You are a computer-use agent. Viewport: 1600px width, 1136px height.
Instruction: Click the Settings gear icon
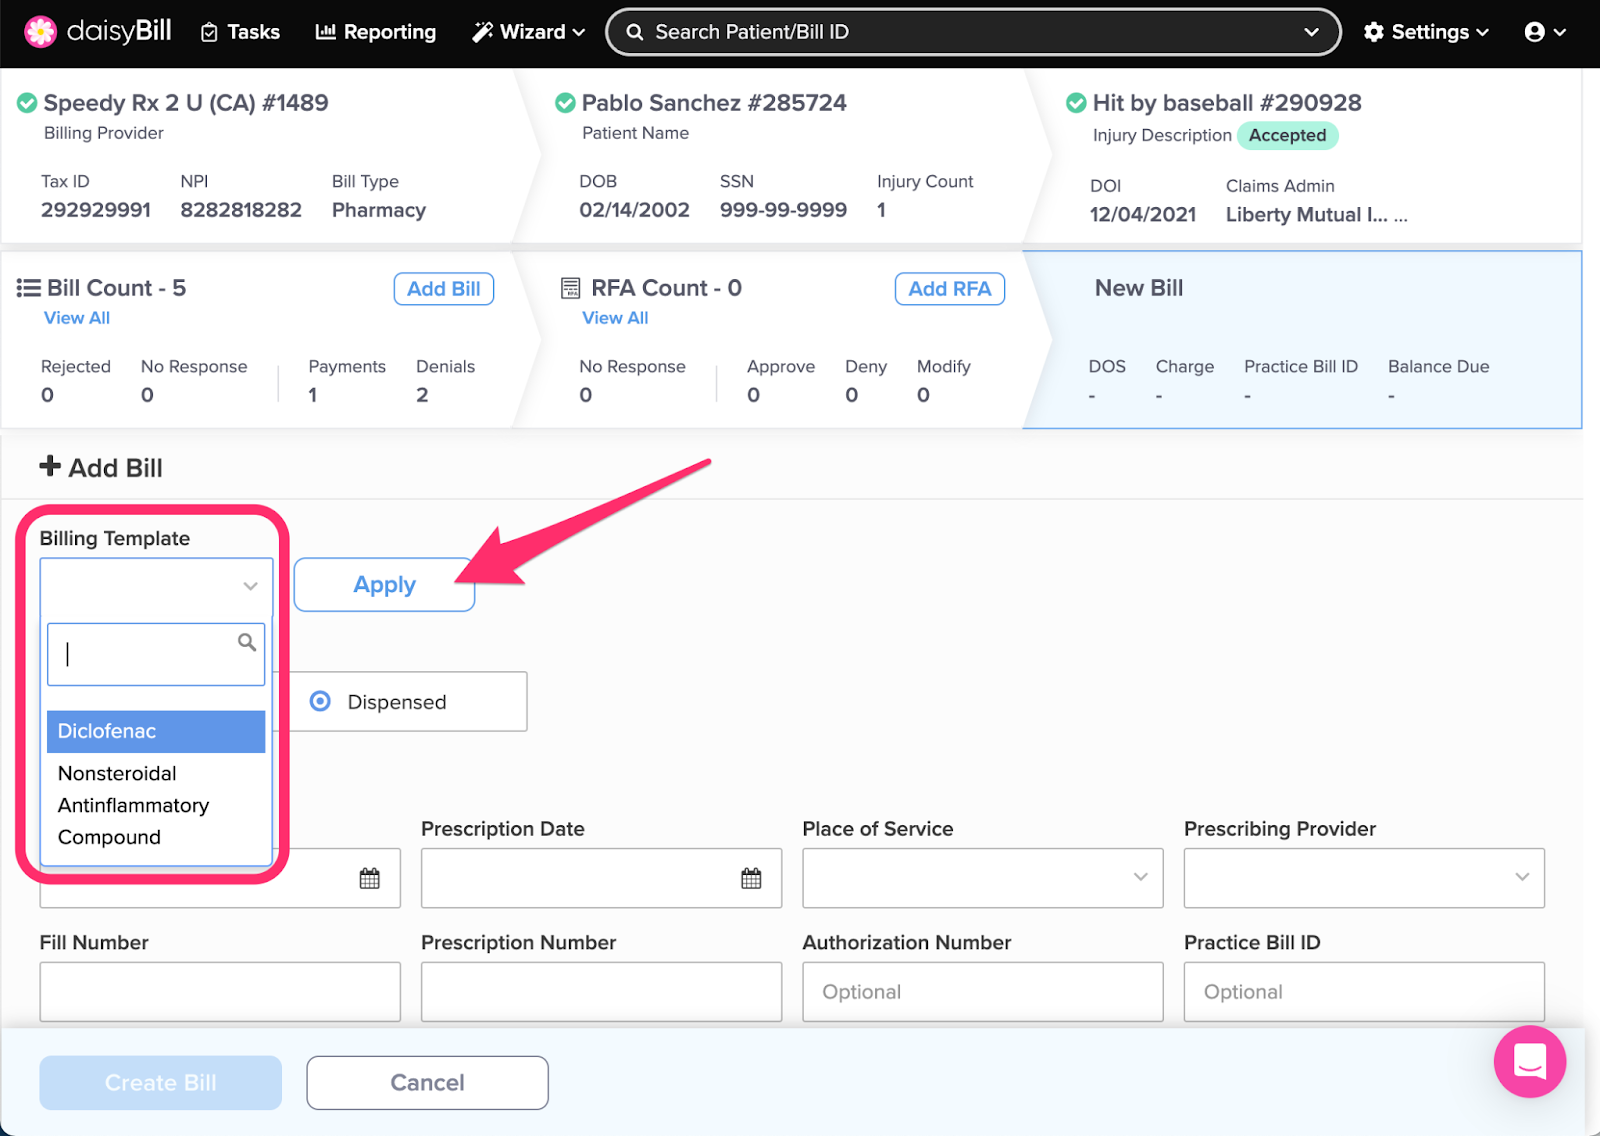1374,32
